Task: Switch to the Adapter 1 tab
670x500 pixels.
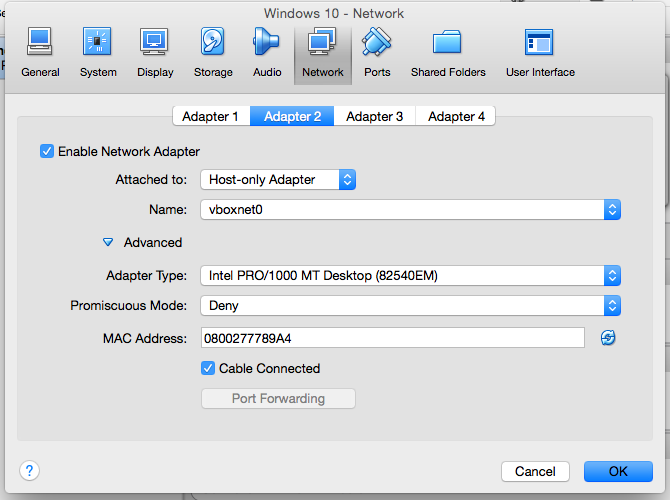Action: [210, 116]
